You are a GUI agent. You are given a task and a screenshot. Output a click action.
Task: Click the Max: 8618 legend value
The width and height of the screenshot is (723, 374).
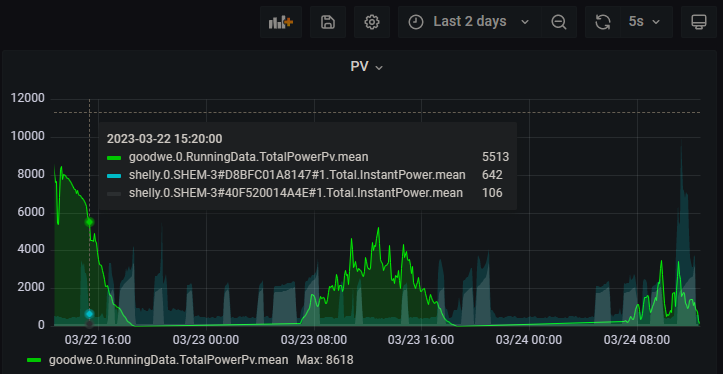(325, 360)
